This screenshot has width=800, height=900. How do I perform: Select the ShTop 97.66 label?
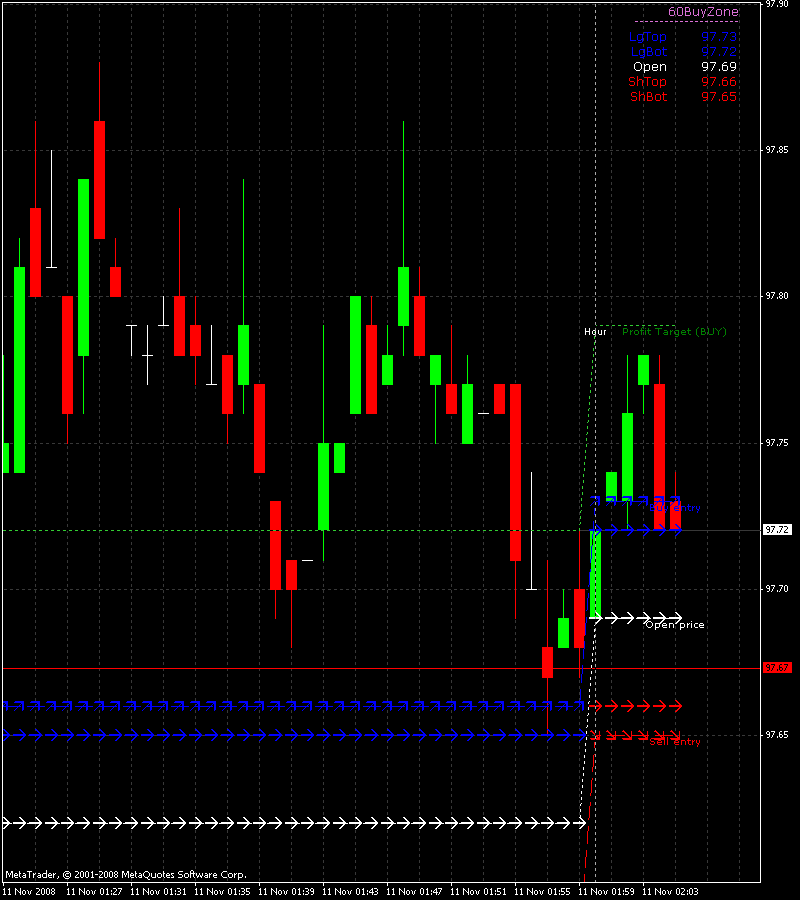682,82
